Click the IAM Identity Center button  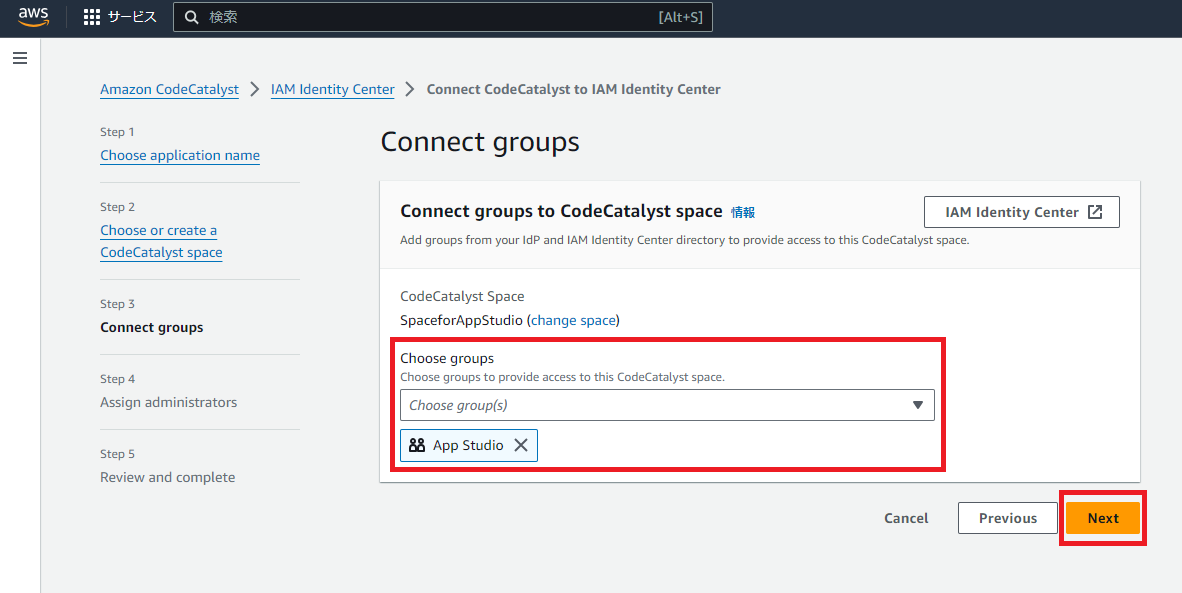(1021, 212)
